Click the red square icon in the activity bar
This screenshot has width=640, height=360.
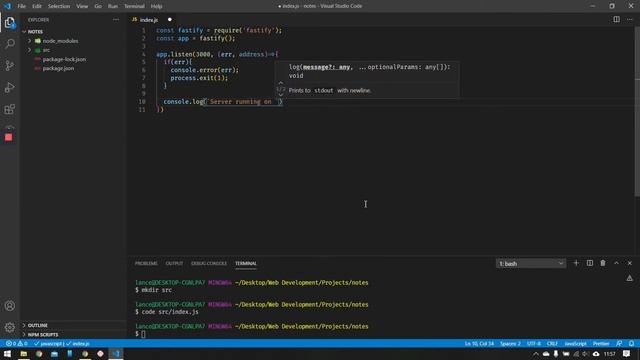pyautogui.click(x=9, y=138)
